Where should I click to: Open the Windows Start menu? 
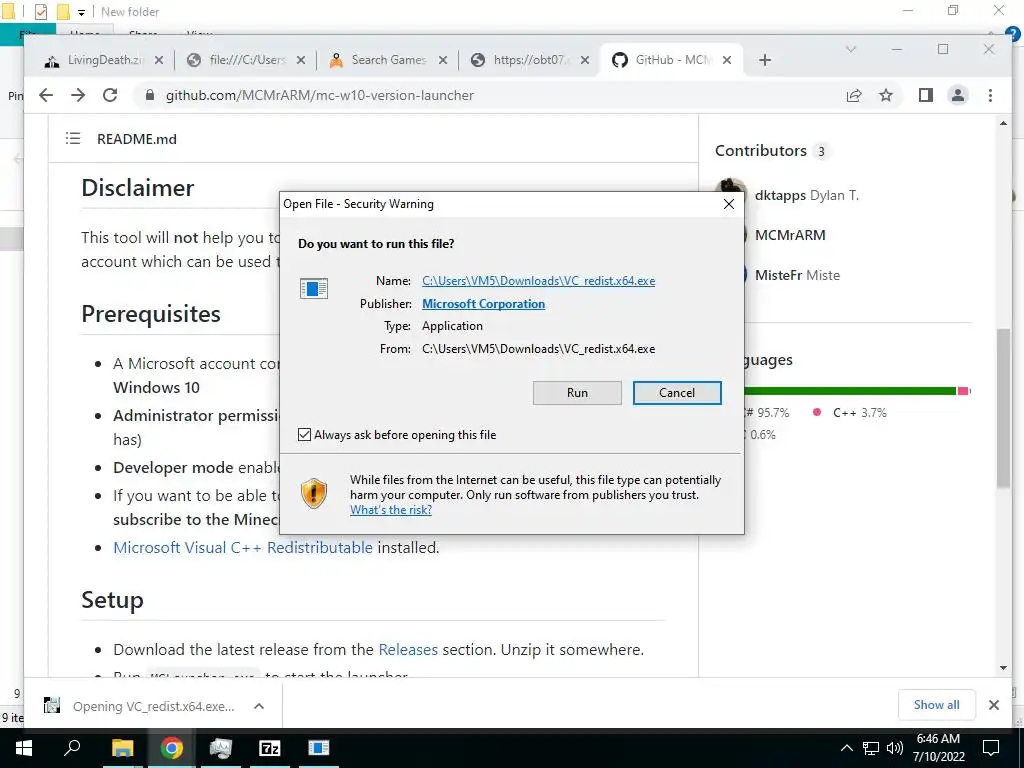[x=24, y=748]
